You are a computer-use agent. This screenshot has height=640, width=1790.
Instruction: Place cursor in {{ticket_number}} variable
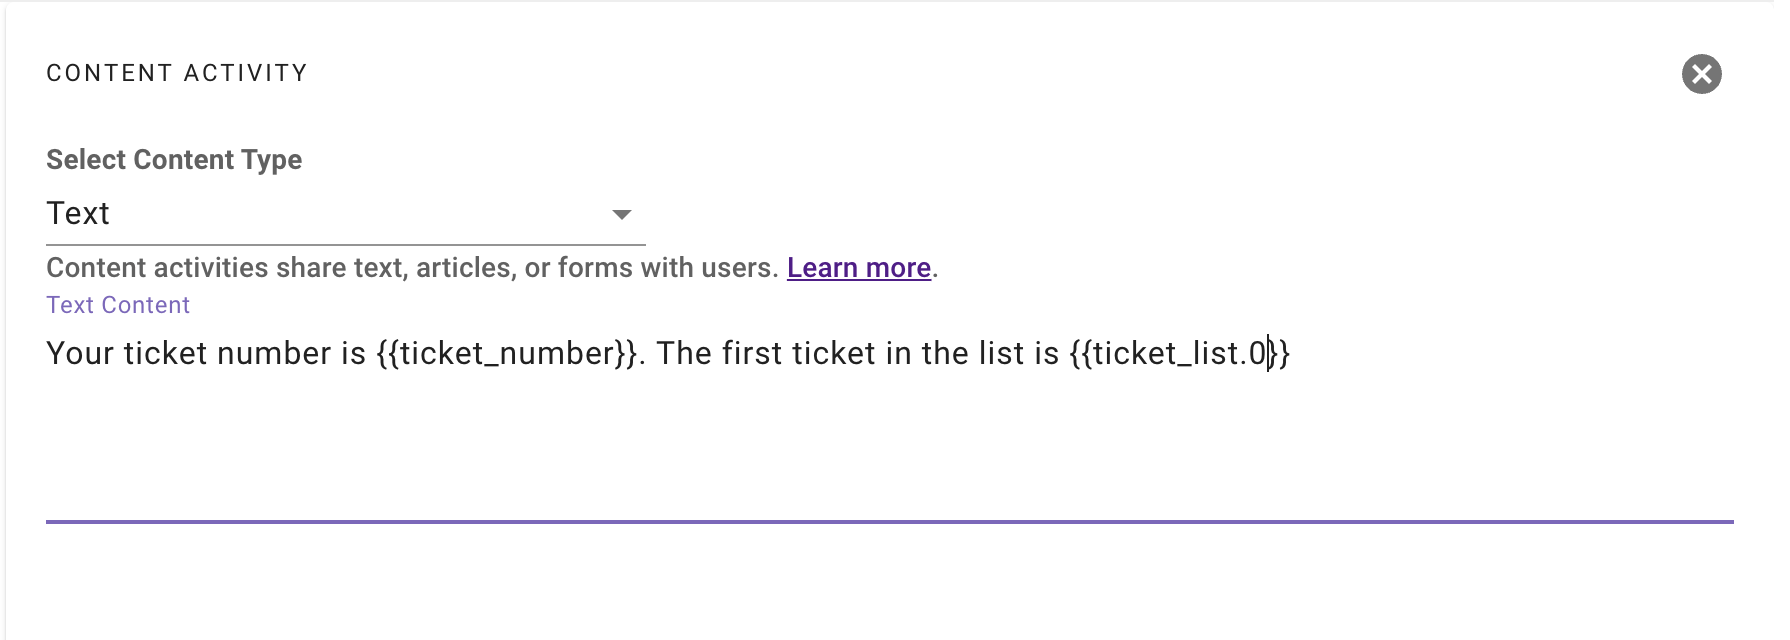506,353
